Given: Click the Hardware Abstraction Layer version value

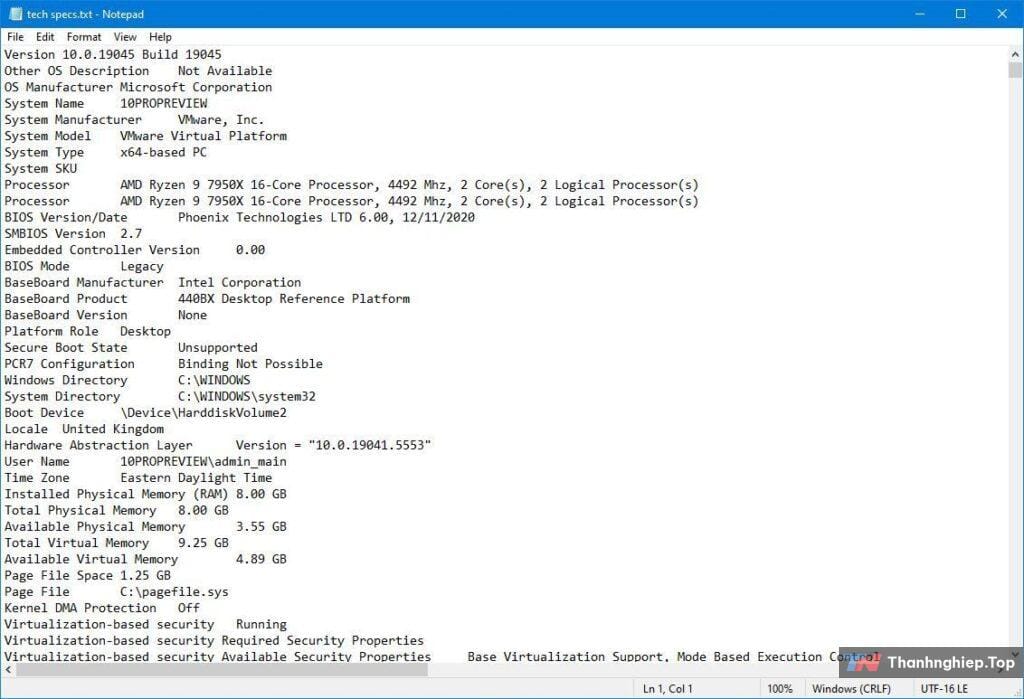Looking at the screenshot, I should (333, 445).
